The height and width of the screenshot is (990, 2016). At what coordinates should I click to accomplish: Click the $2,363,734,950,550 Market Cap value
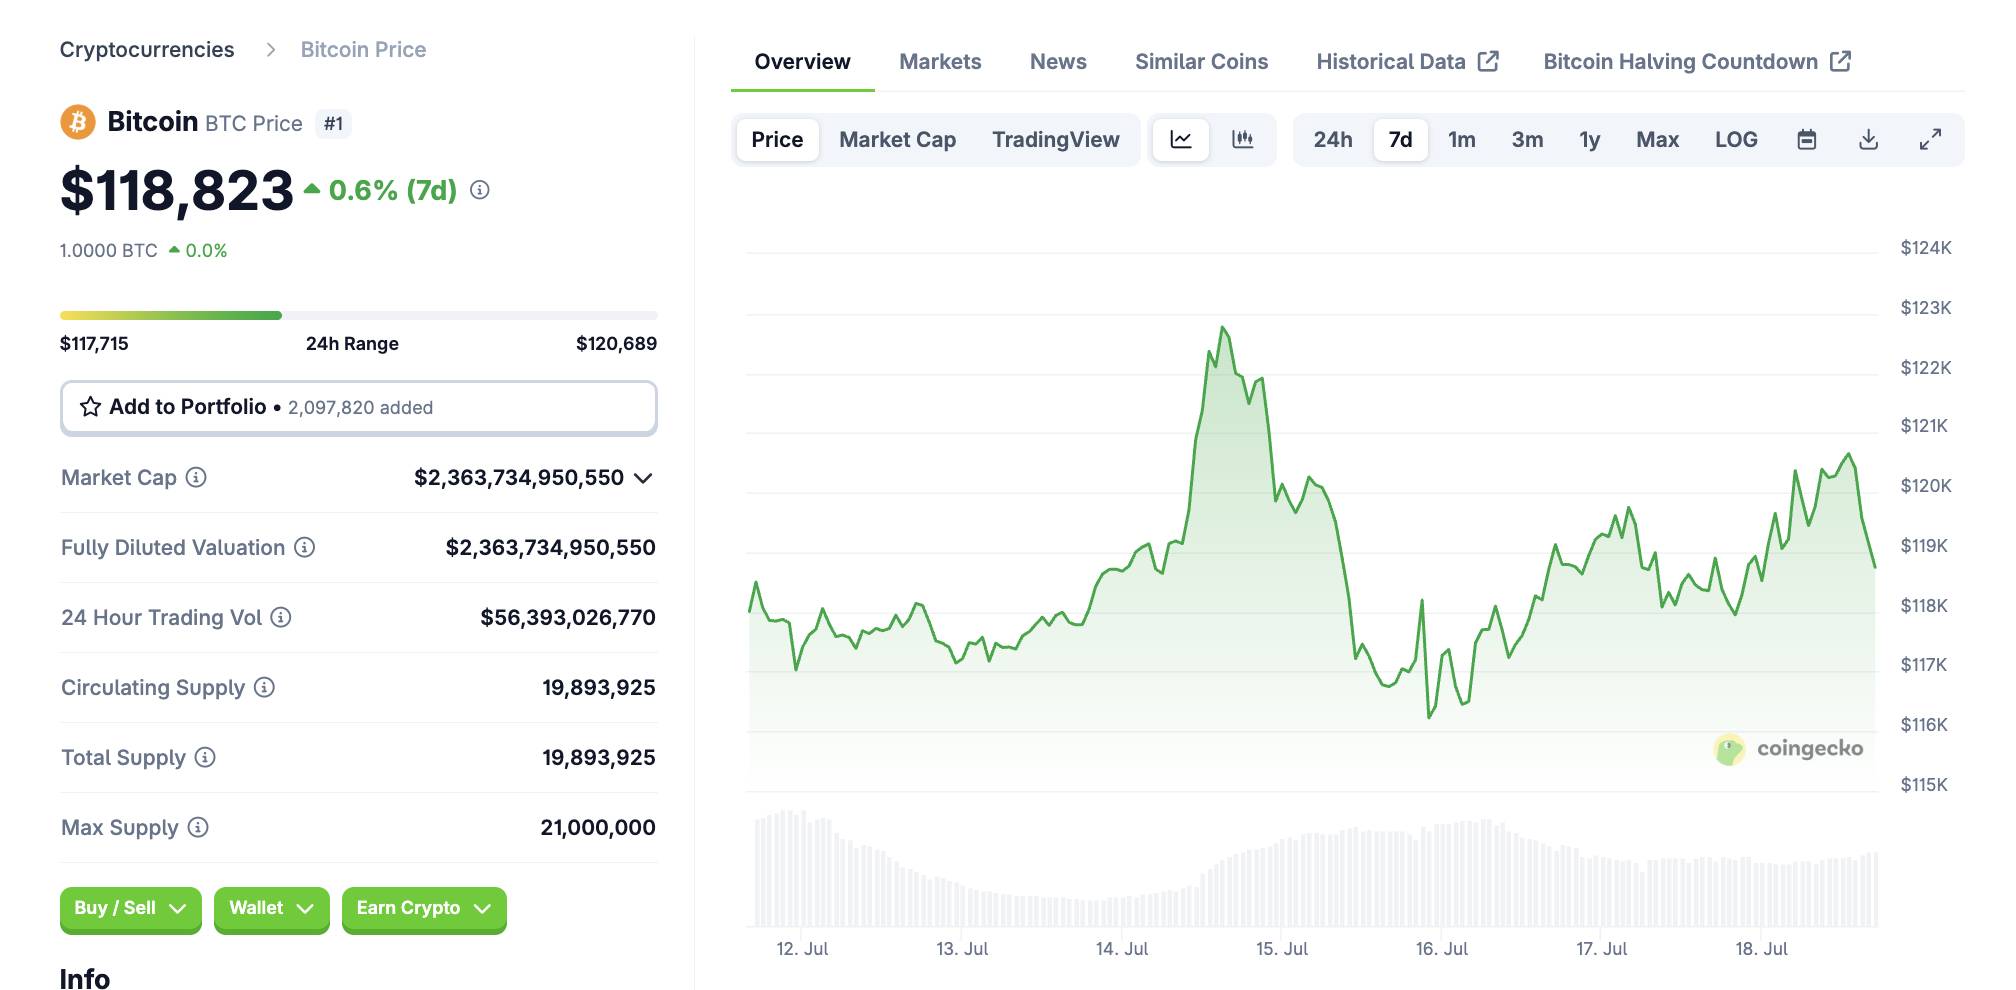pos(519,478)
